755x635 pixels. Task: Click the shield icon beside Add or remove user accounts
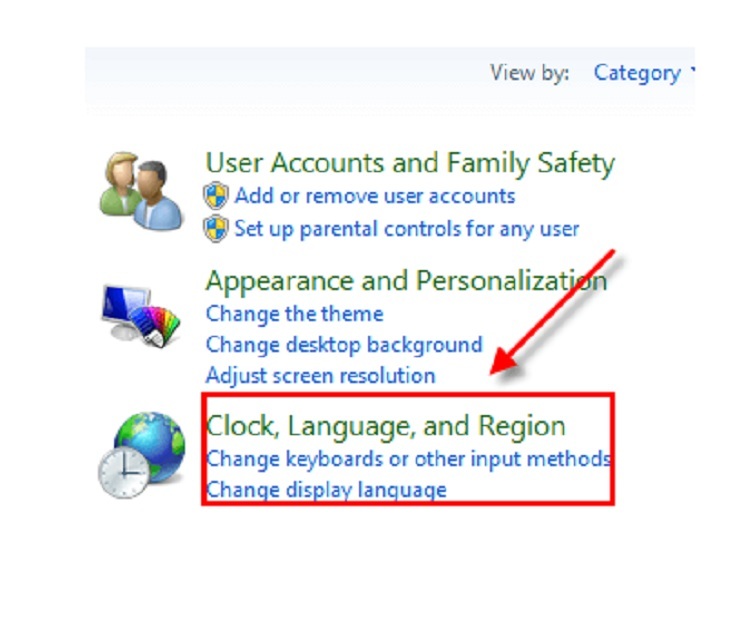[x=216, y=195]
